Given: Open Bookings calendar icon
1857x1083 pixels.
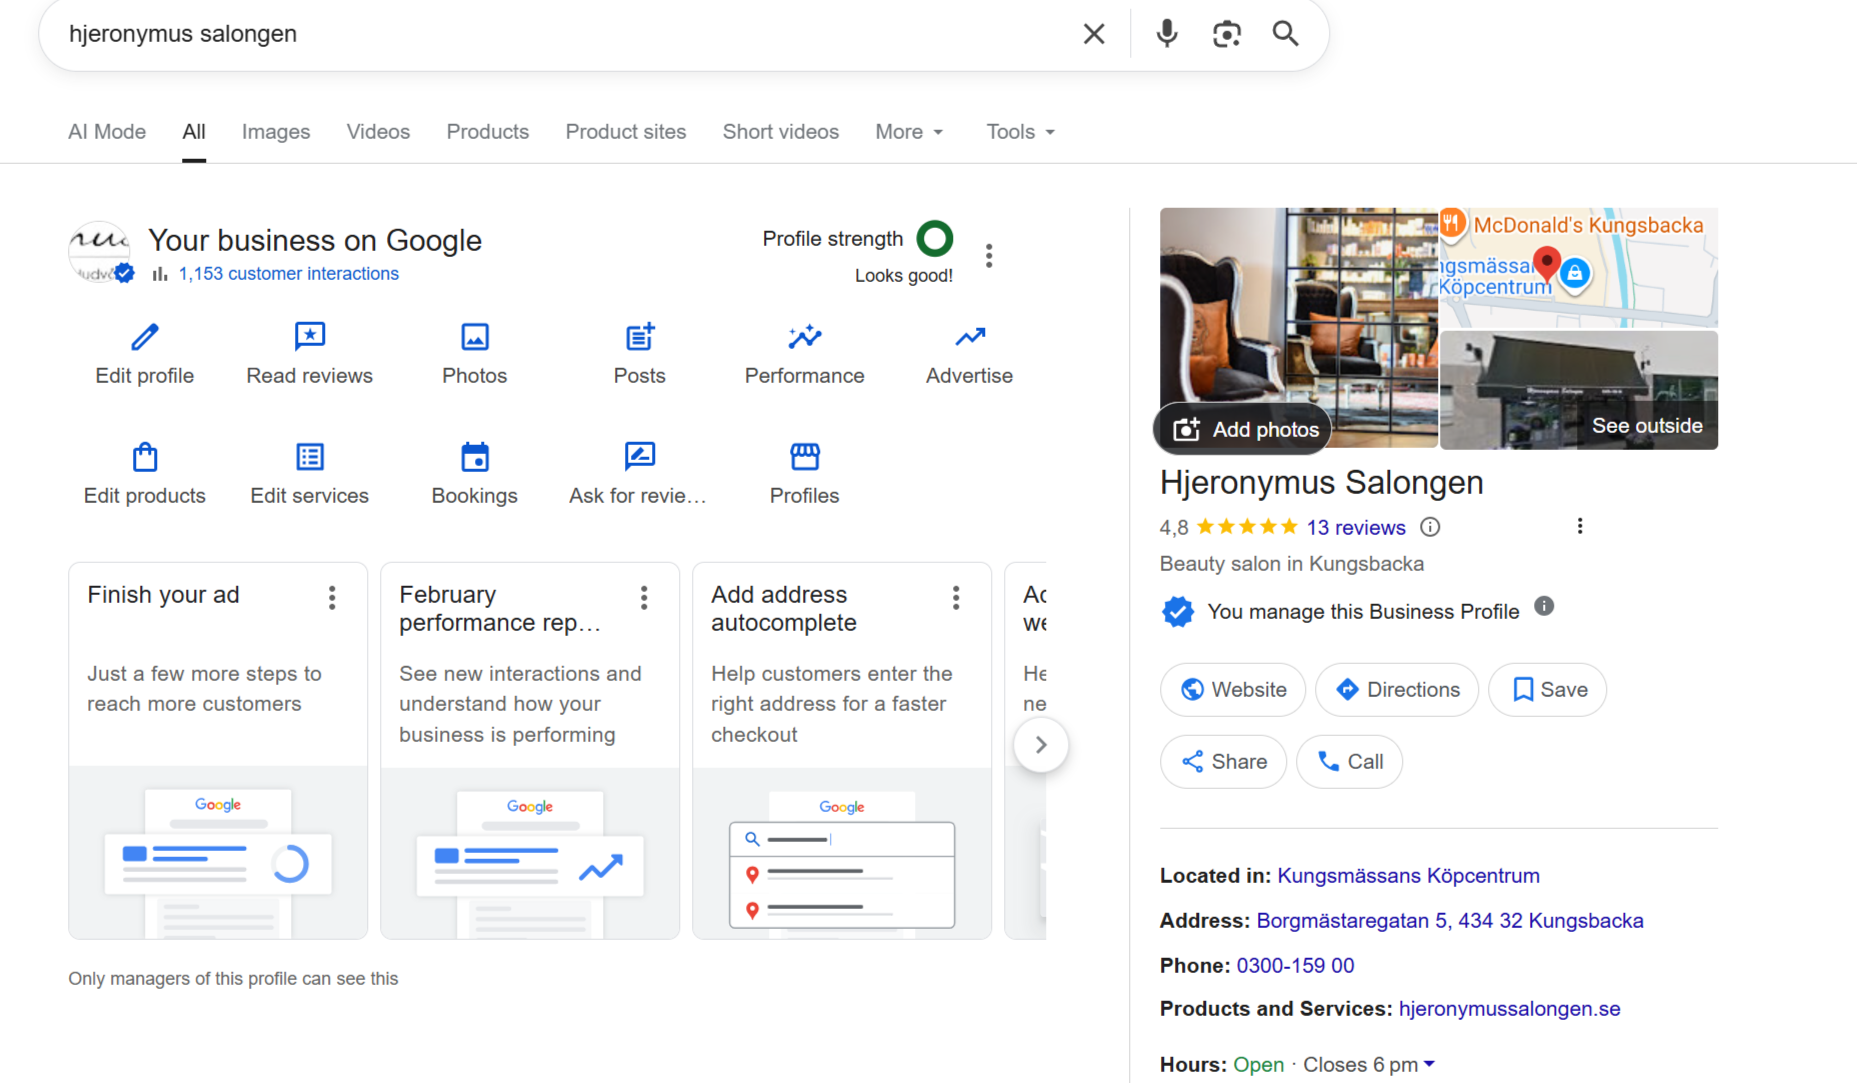Looking at the screenshot, I should point(475,457).
